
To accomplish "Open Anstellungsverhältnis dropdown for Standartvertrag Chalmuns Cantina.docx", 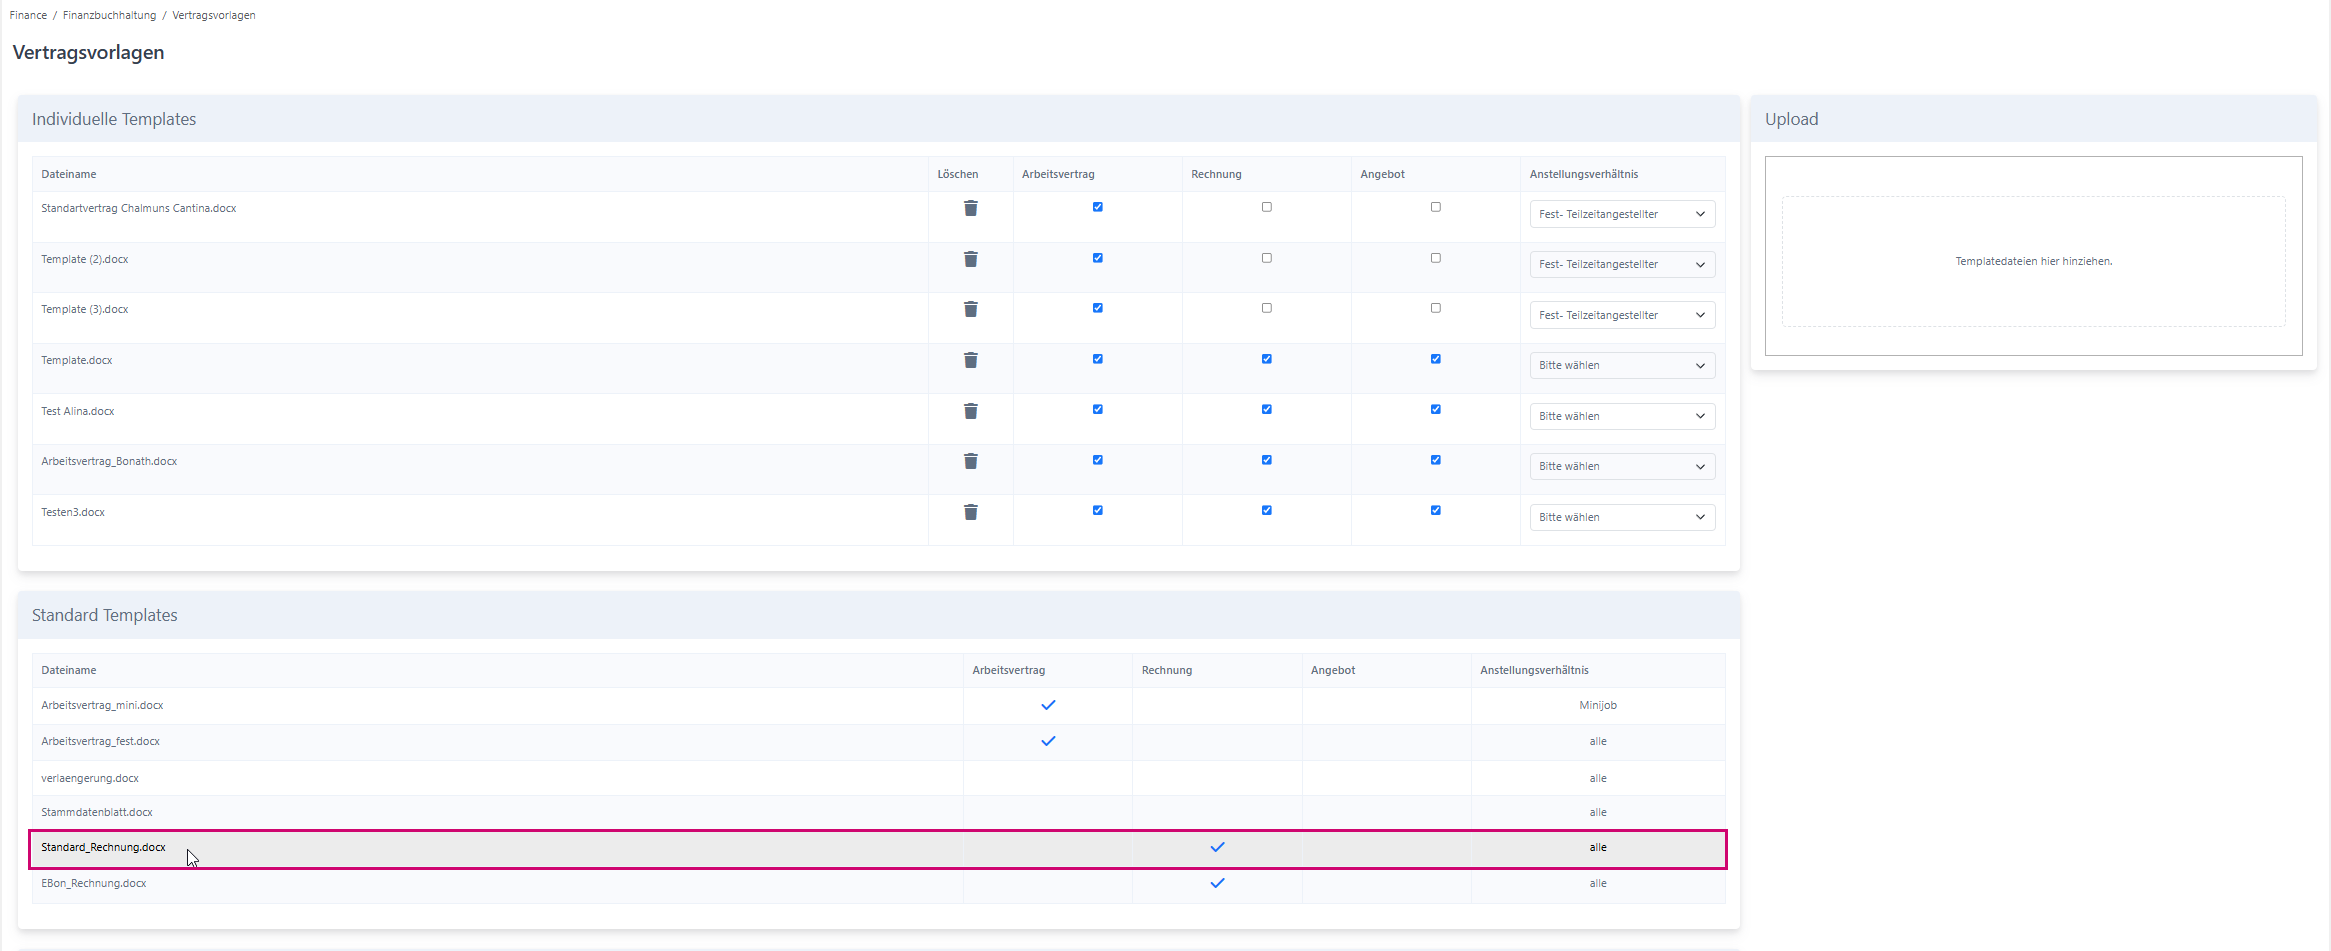I will pos(1622,214).
